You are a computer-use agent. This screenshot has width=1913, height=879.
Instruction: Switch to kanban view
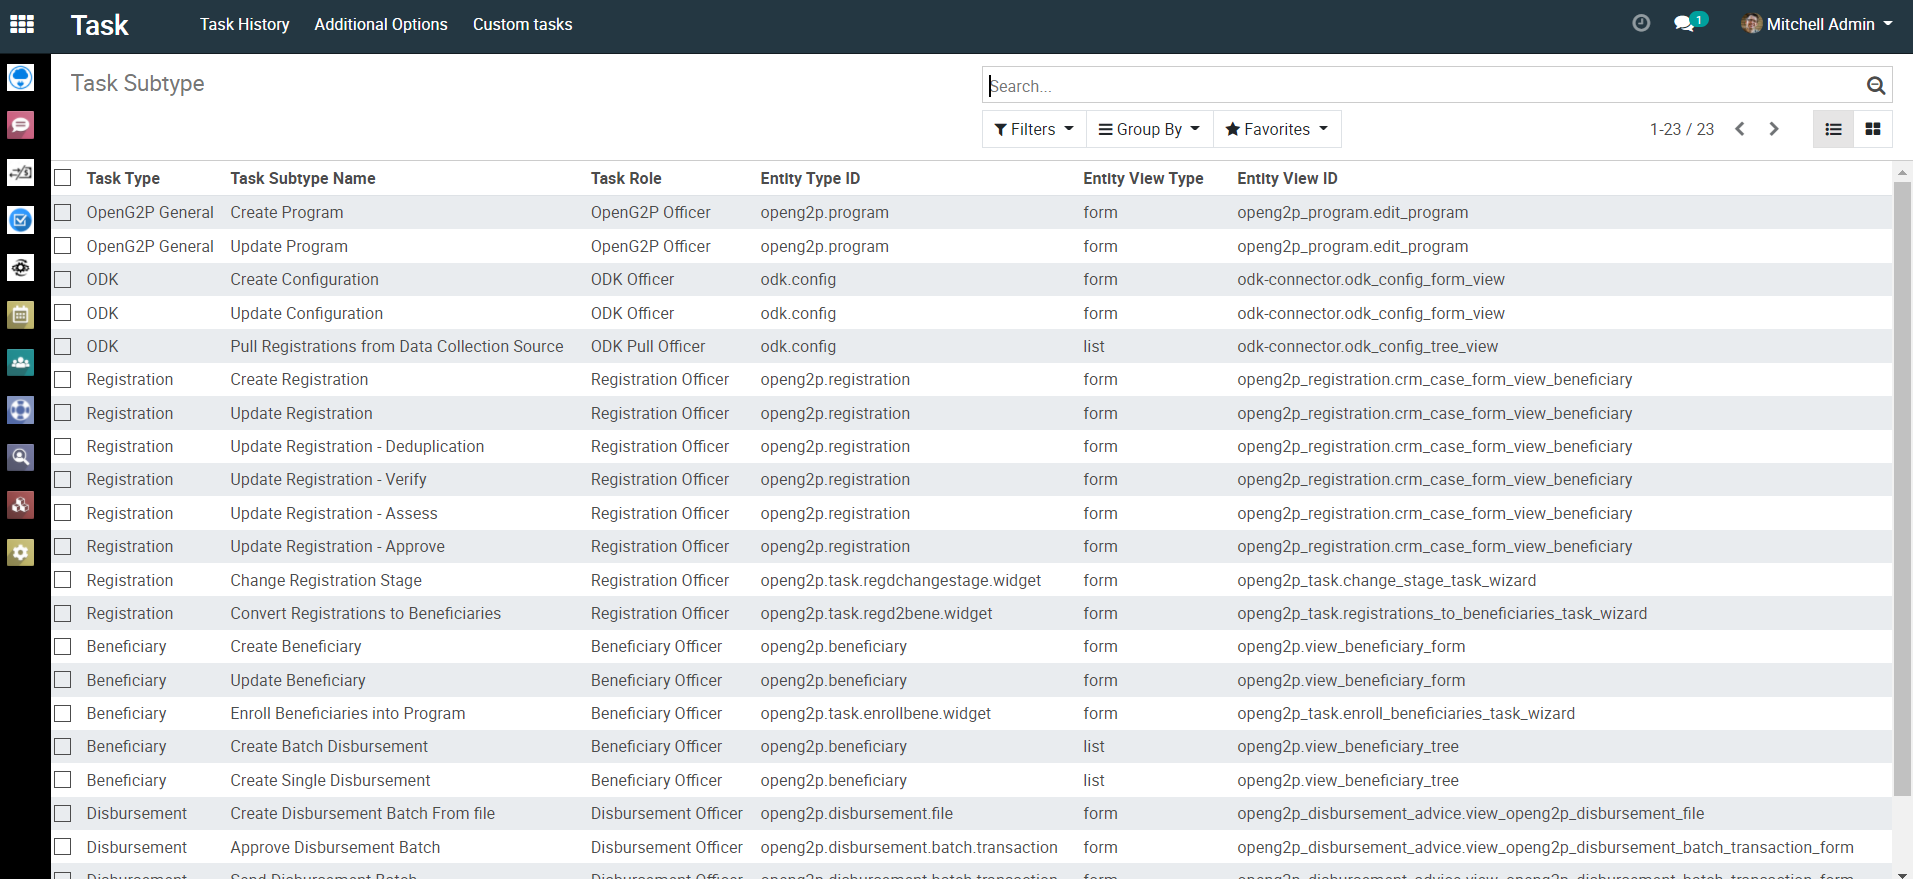coord(1873,129)
